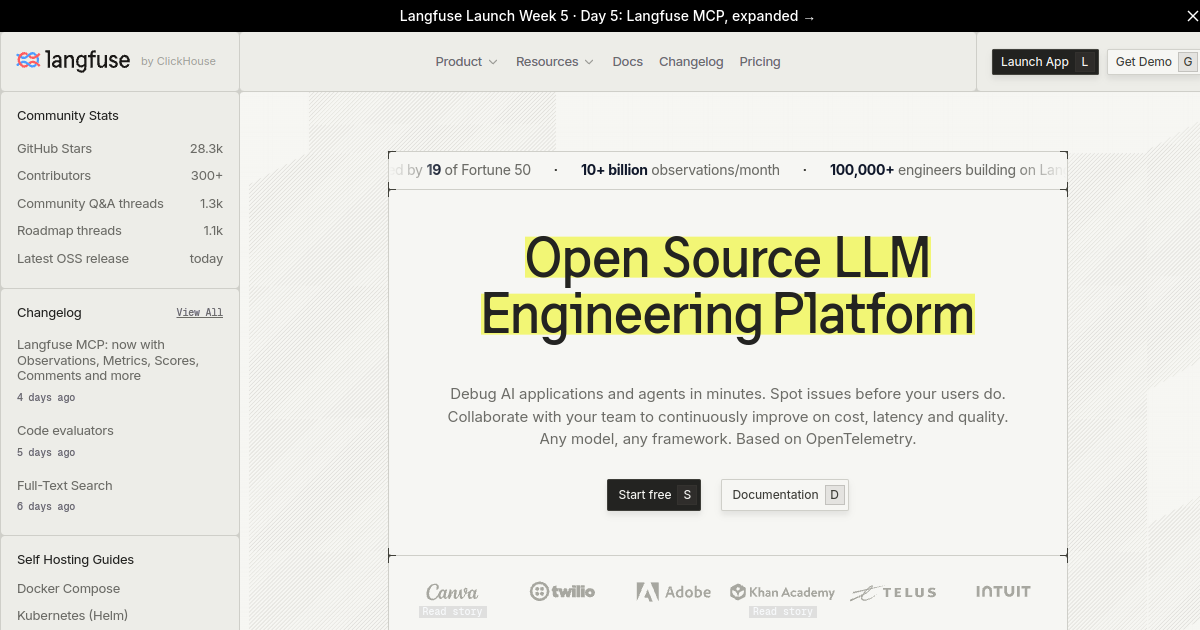Open Roadmap threads stat

(120, 231)
